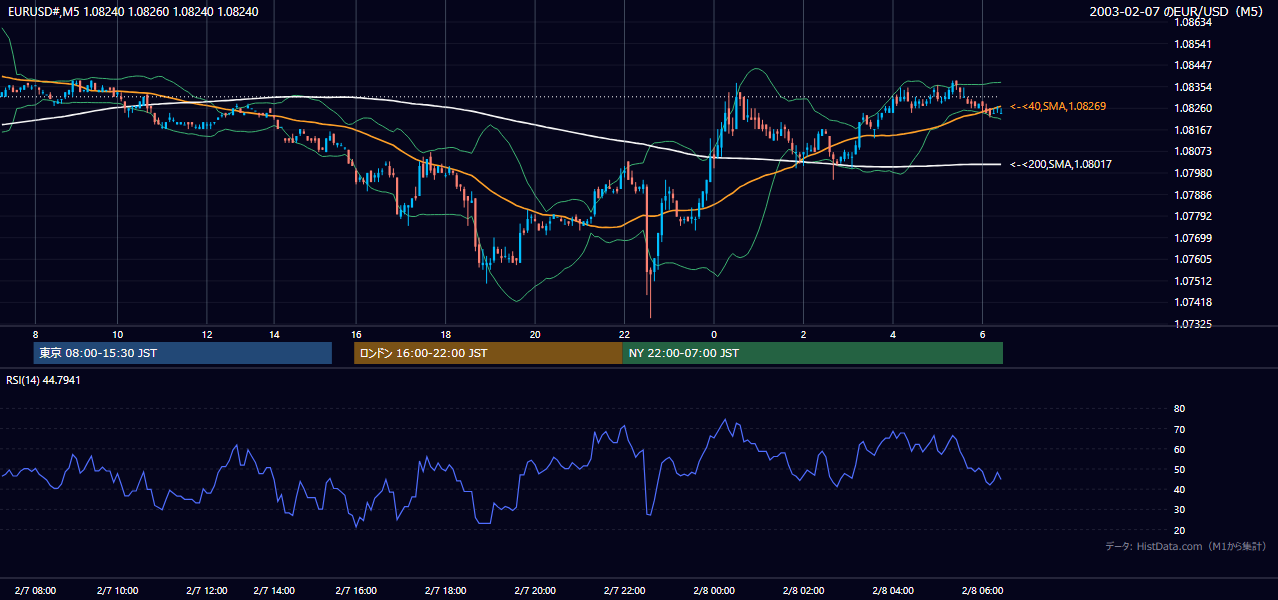Select the 1.07418 price axis label
The image size is (1278, 600).
[1194, 302]
